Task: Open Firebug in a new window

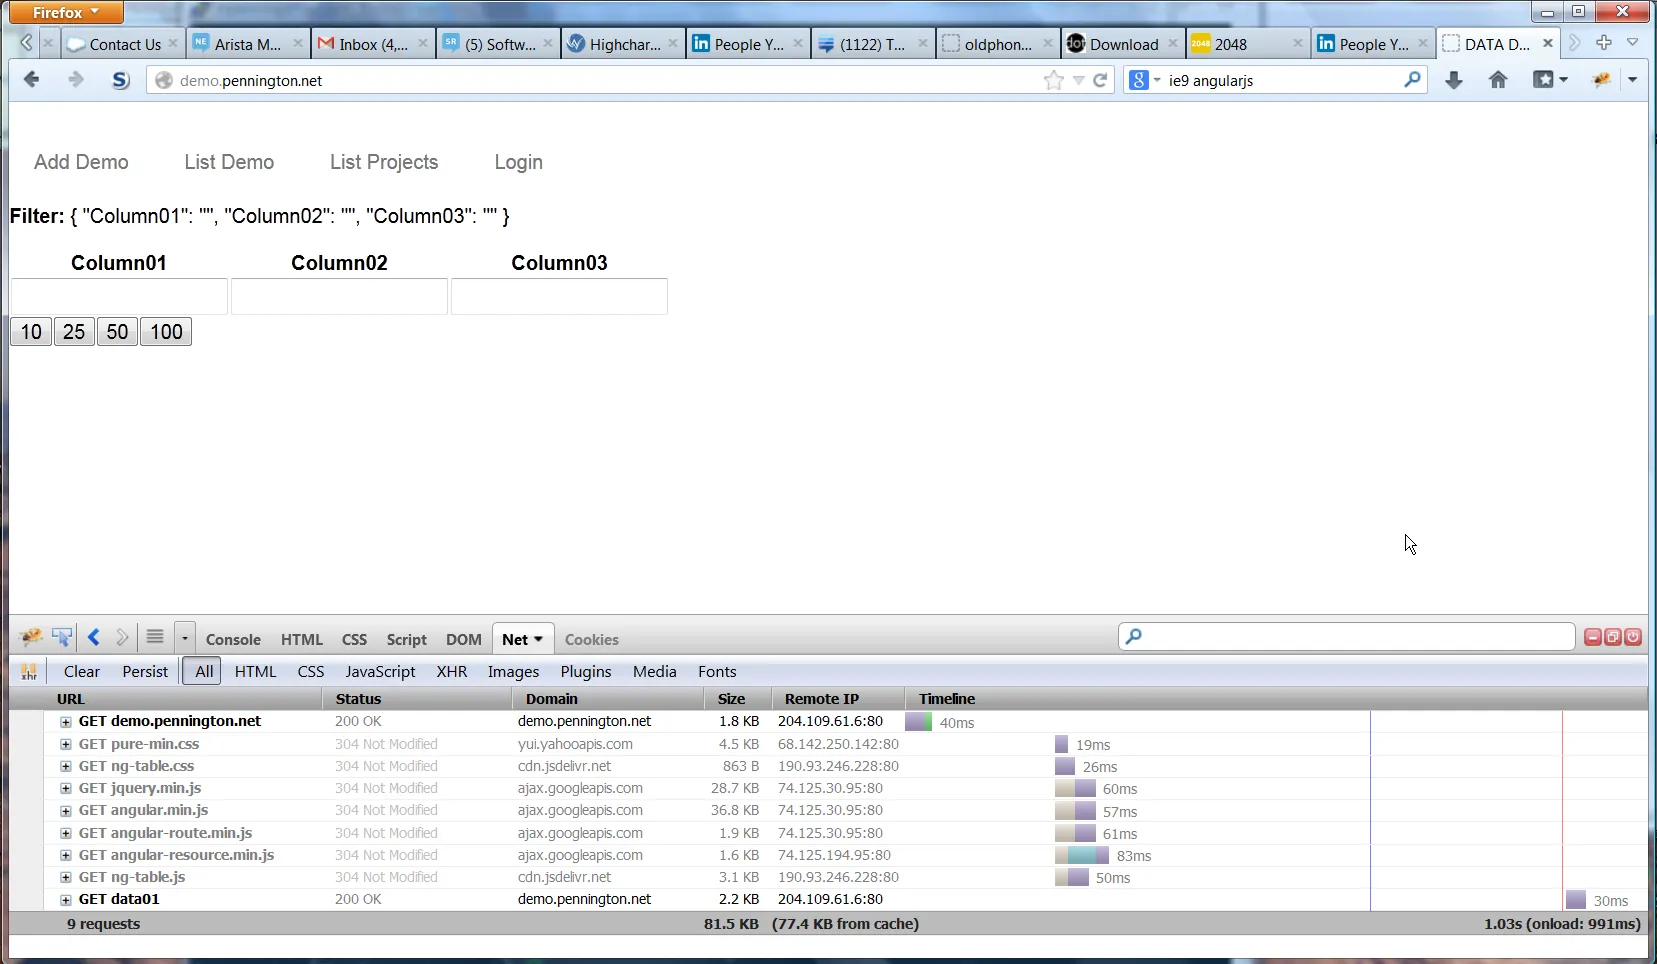Action: coord(1613,637)
